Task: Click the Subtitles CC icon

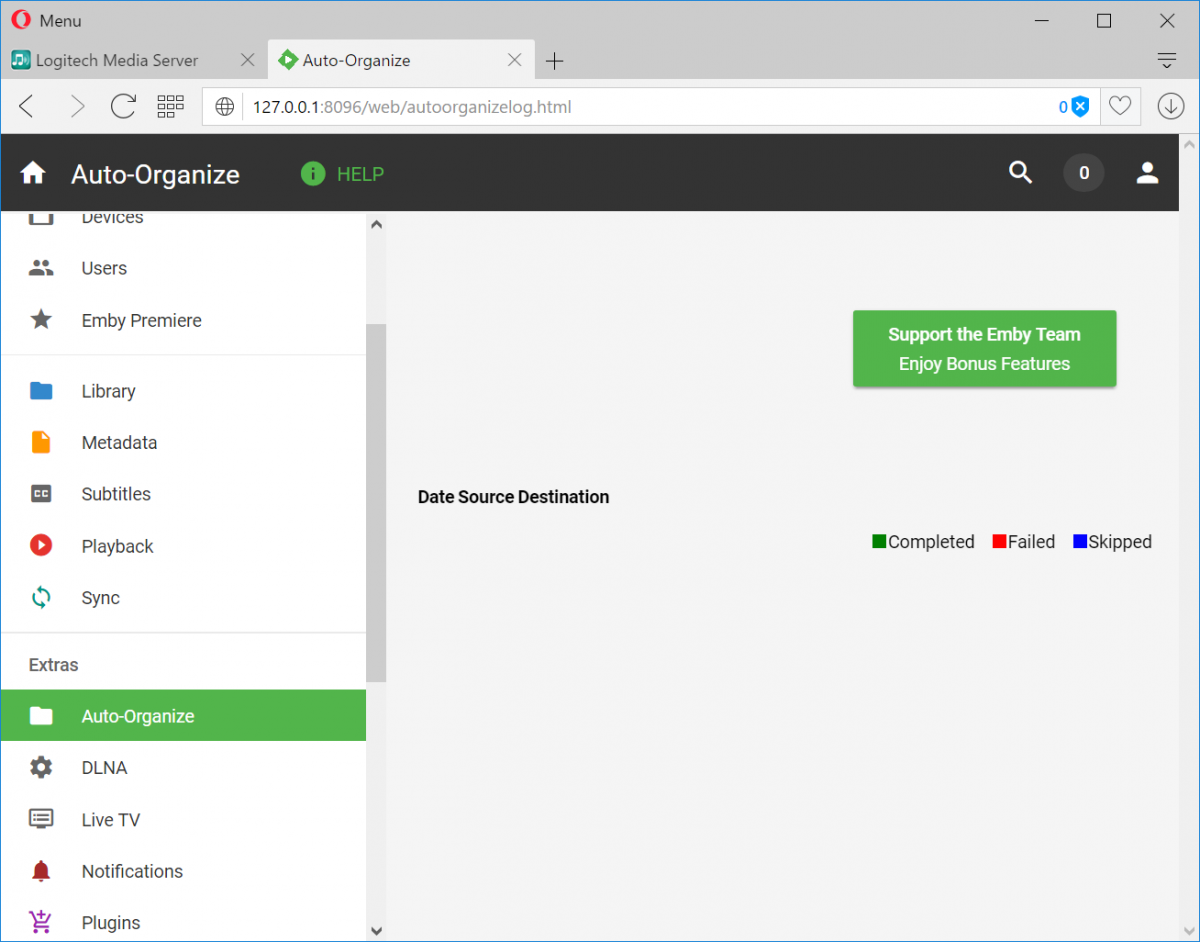Action: [41, 494]
